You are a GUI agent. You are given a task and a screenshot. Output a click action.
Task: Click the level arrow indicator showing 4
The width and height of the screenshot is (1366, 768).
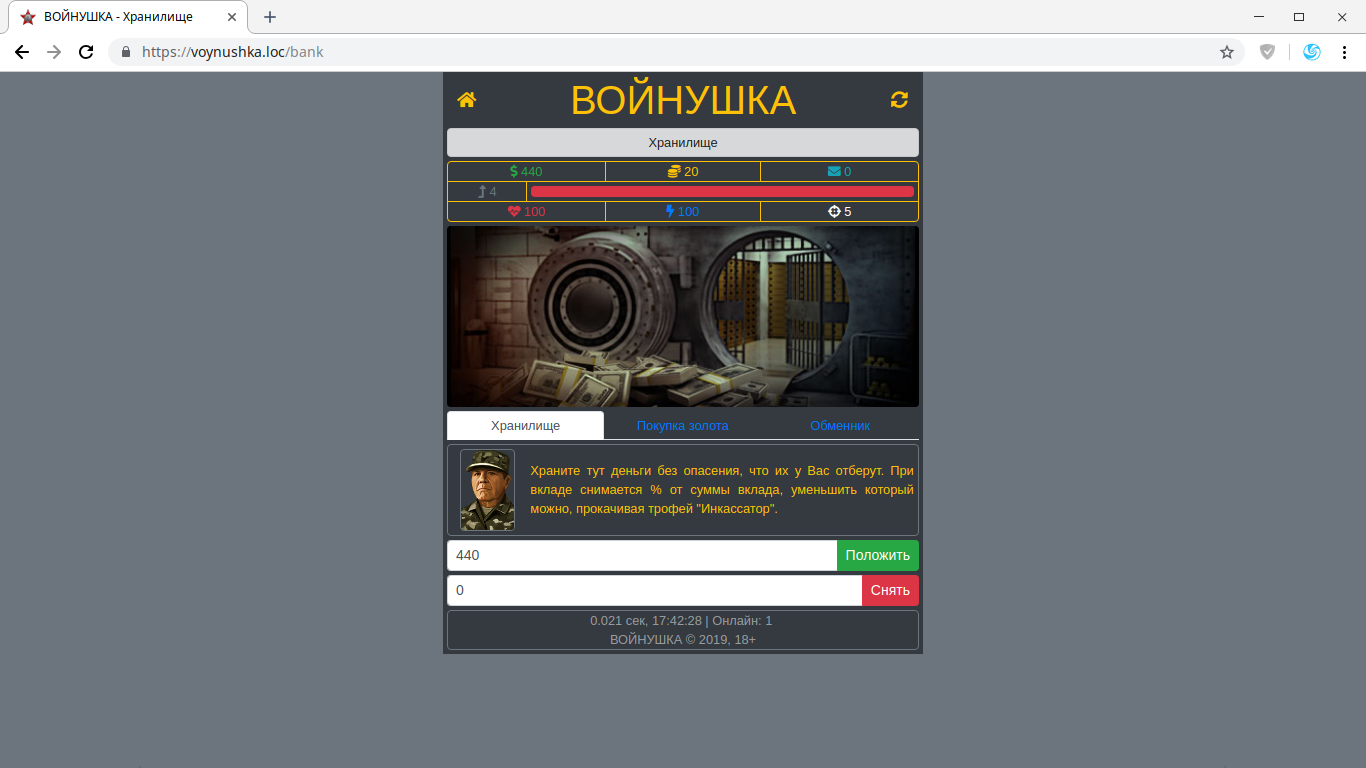pos(487,192)
